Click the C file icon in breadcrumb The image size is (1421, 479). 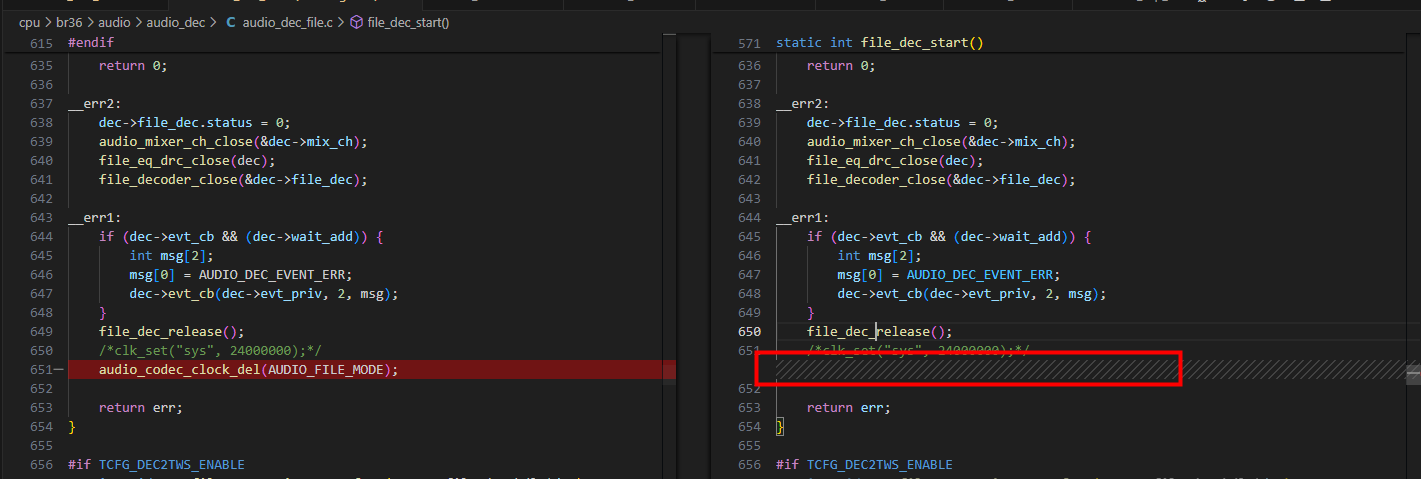[232, 22]
